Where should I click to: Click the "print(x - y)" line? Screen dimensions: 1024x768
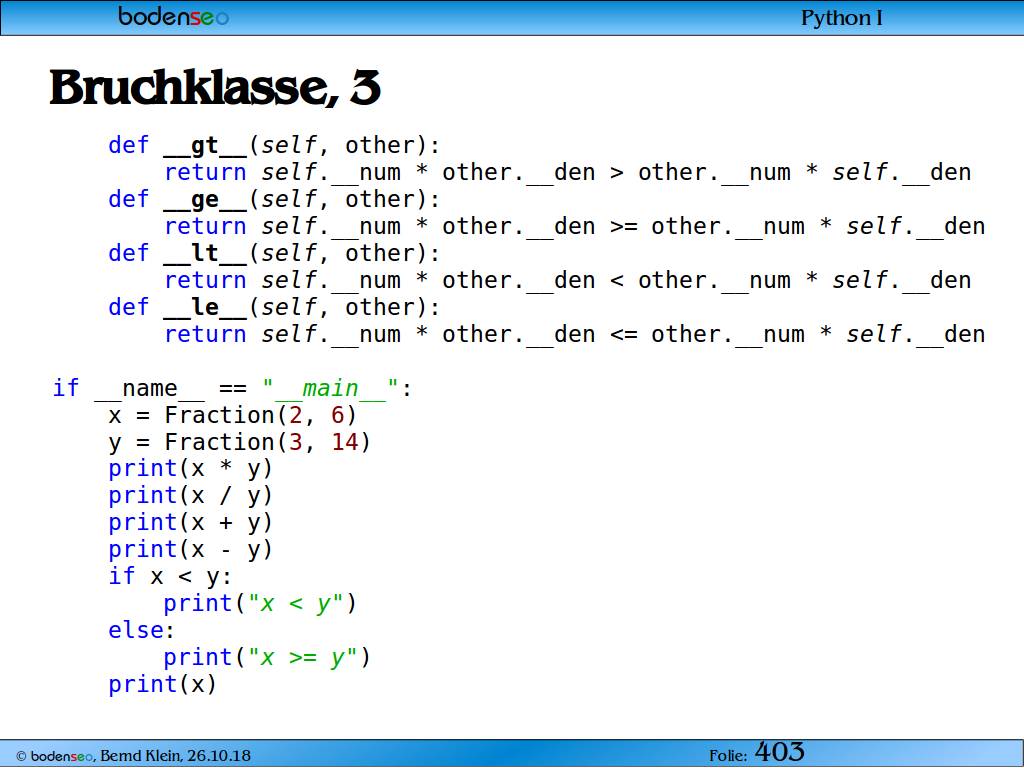(190, 549)
